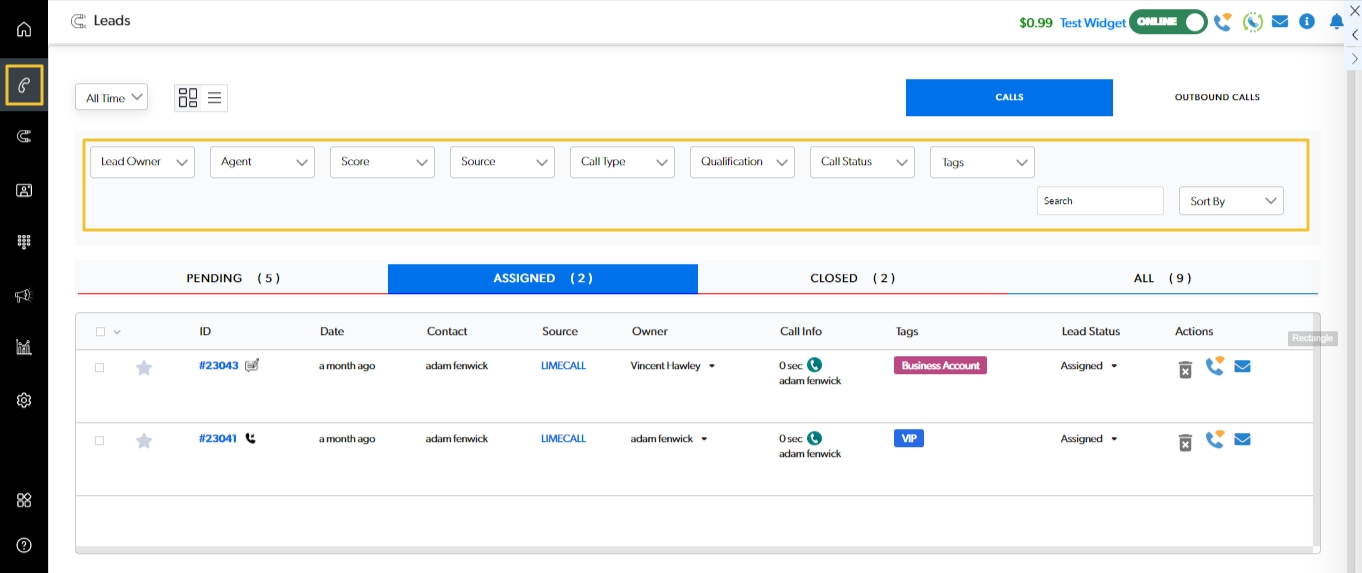The image size is (1362, 573).
Task: Select the OUTBOUND CALLS tab
Action: point(1216,98)
